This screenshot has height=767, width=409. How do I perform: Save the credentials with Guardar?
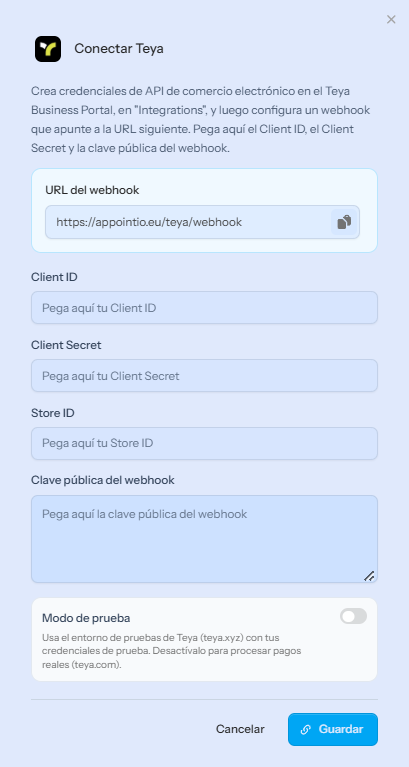pos(333,729)
